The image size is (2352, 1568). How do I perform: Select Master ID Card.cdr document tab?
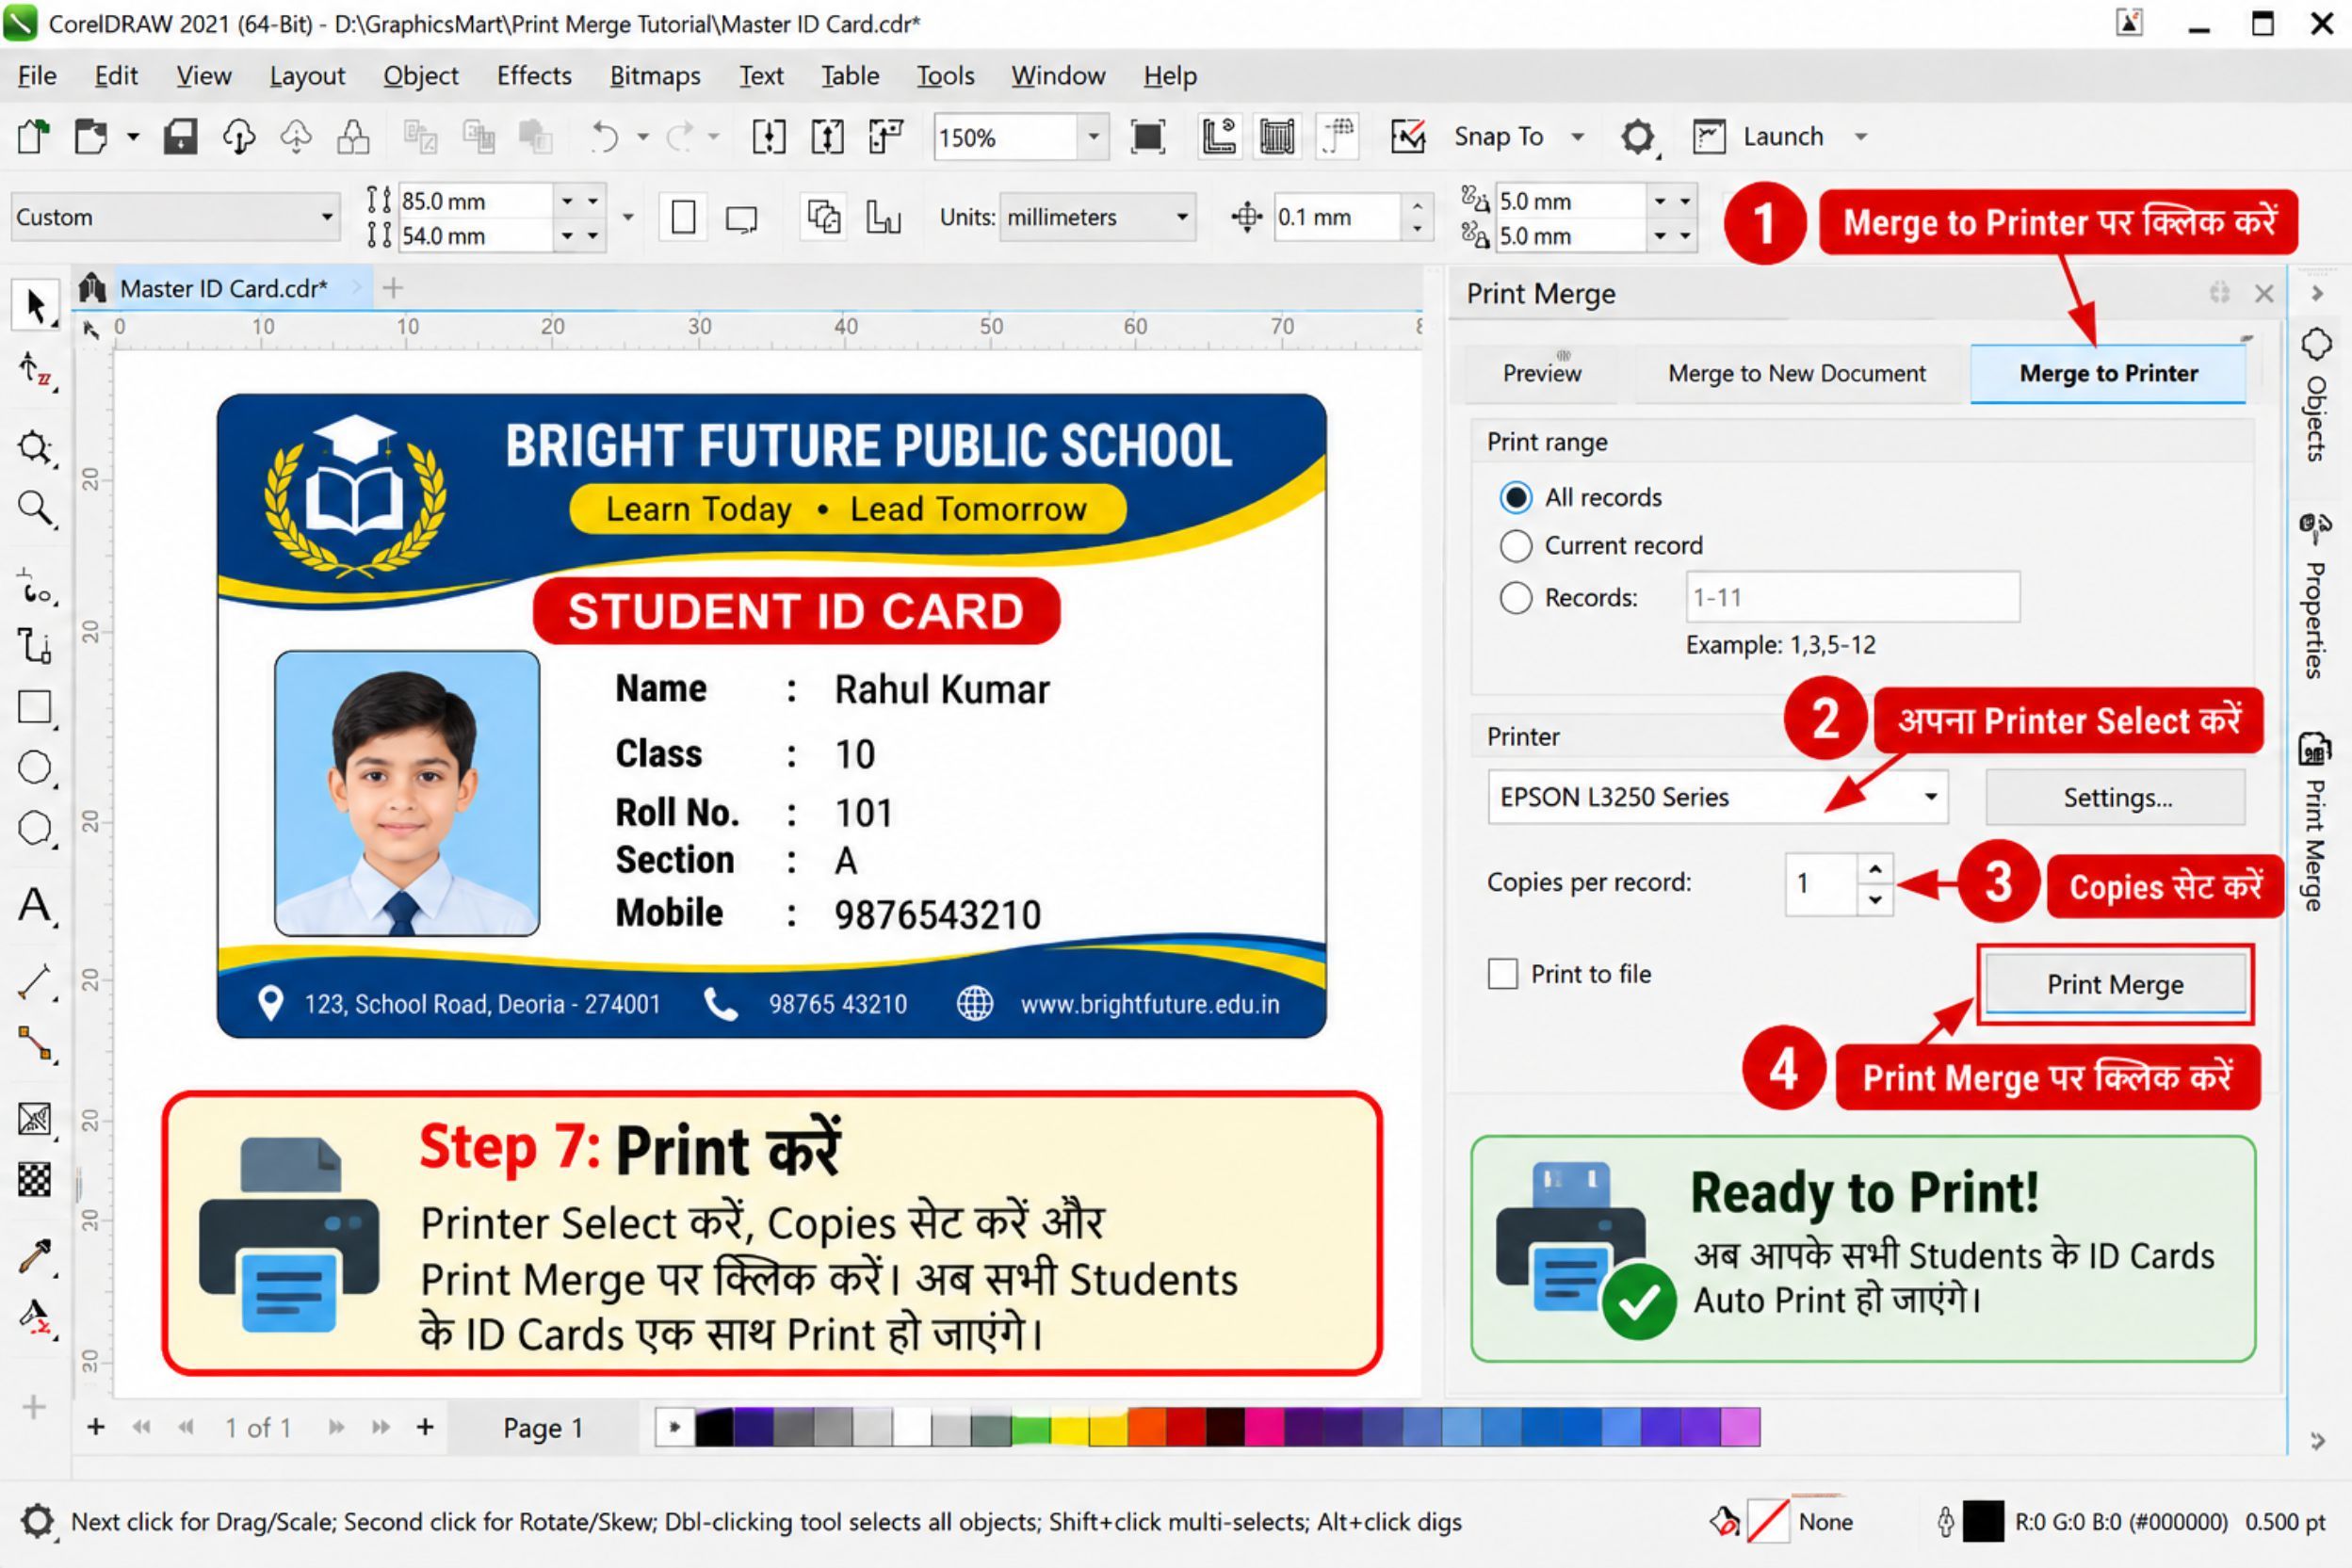coord(224,288)
